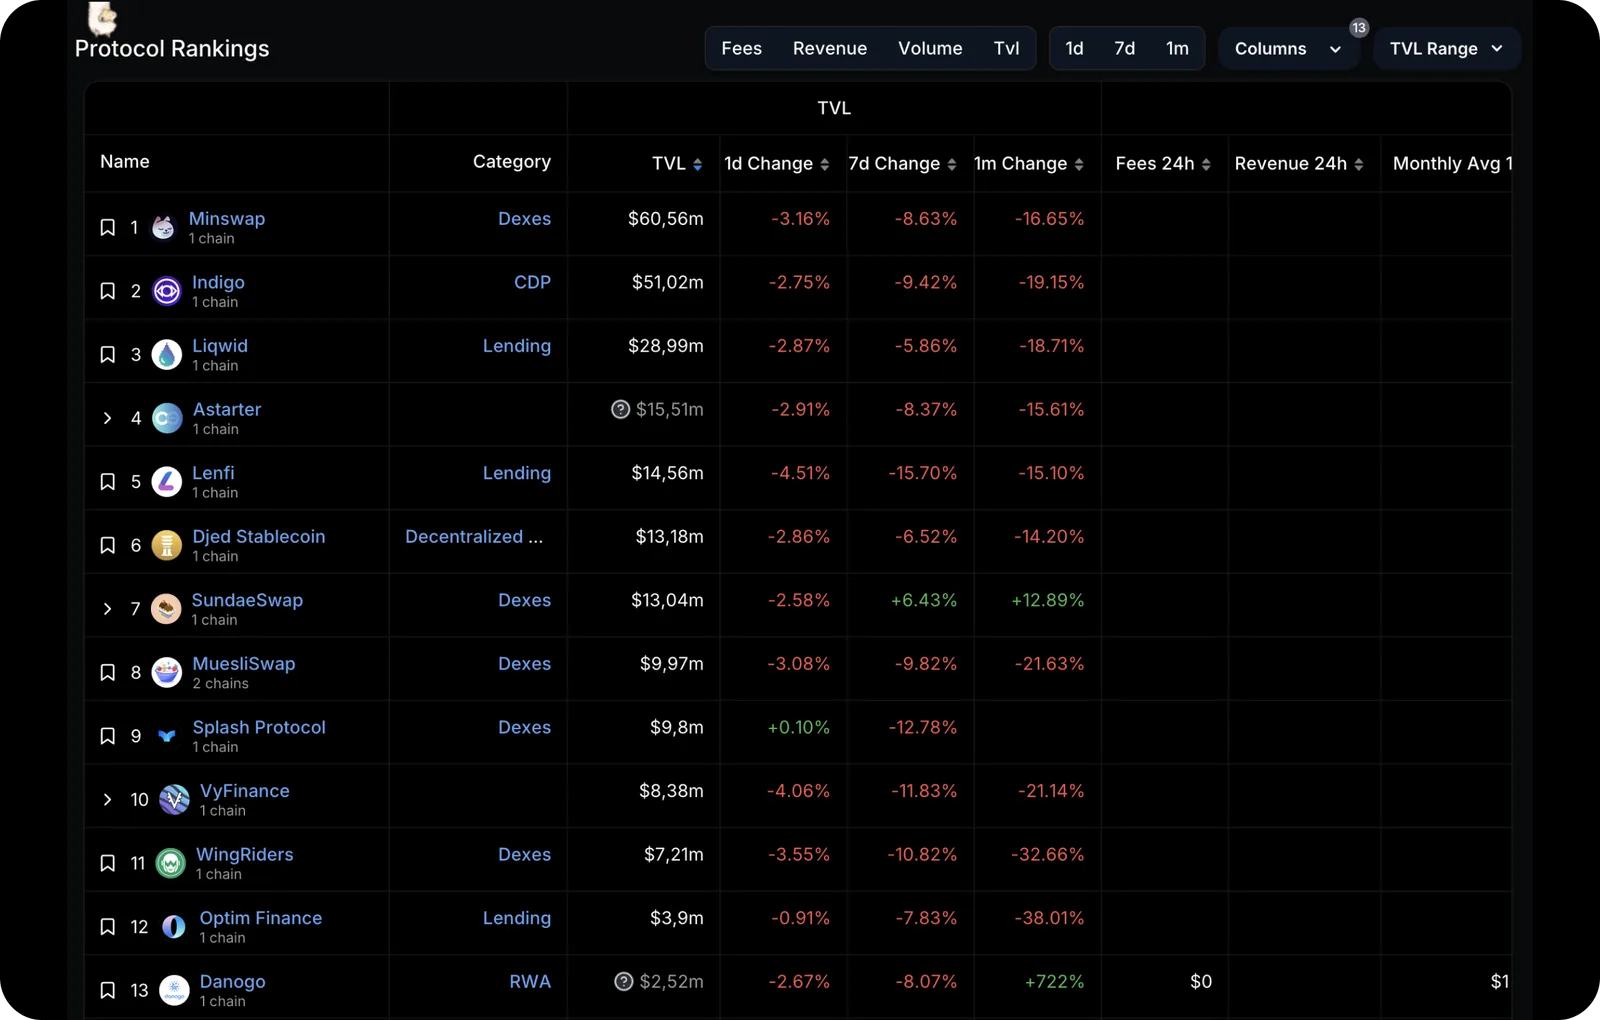Viewport: 1600px width, 1020px height.
Task: Select the 1d time range
Action: 1075,49
